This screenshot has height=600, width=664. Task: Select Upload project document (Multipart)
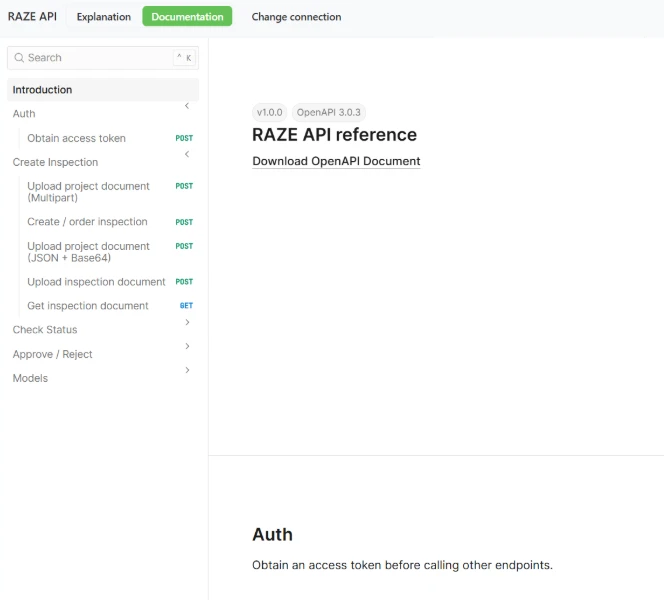[89, 192]
